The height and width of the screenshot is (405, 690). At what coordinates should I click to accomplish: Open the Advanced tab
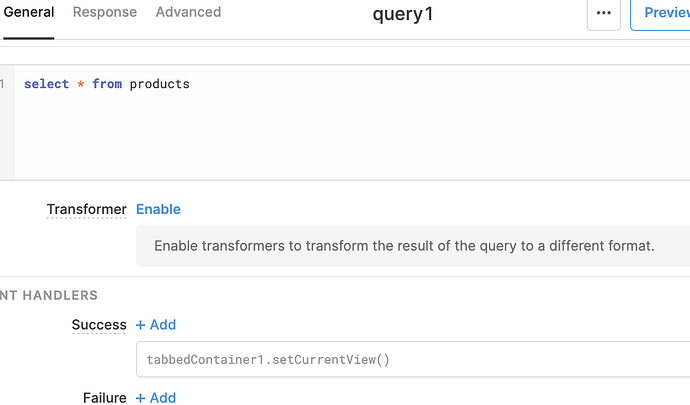[x=188, y=12]
